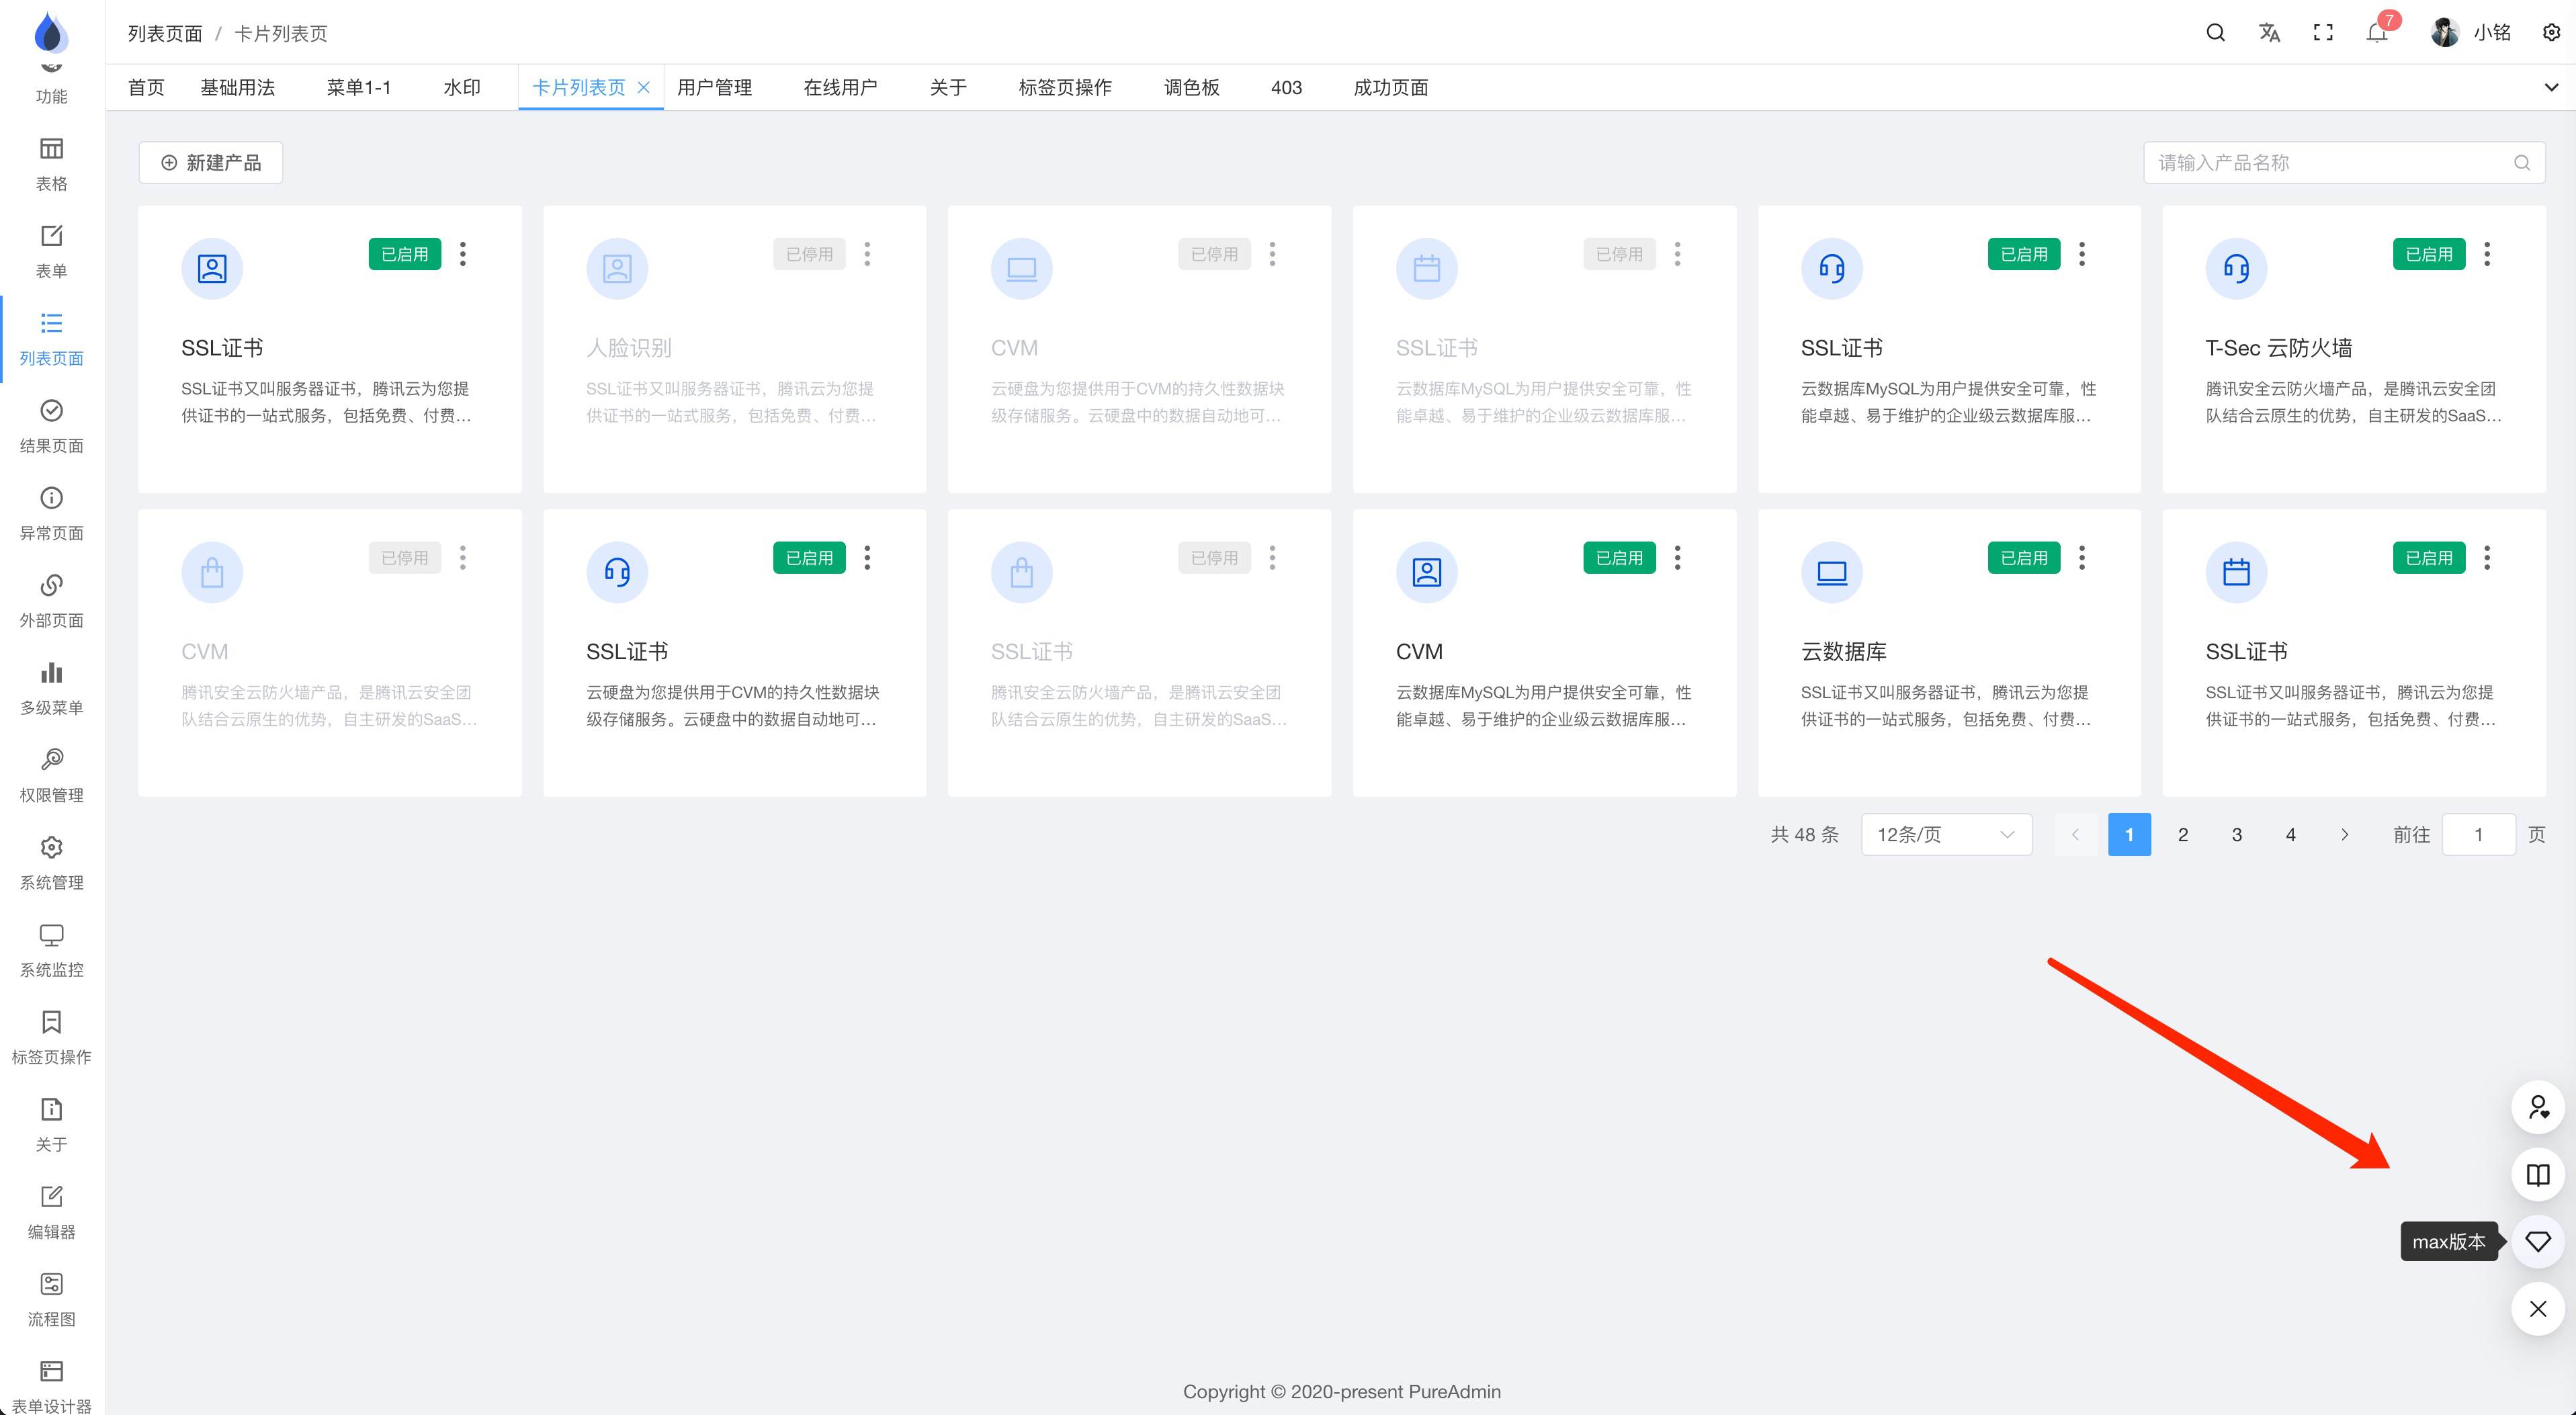
Task: Go to page 3 in pagination
Action: click(x=2237, y=835)
